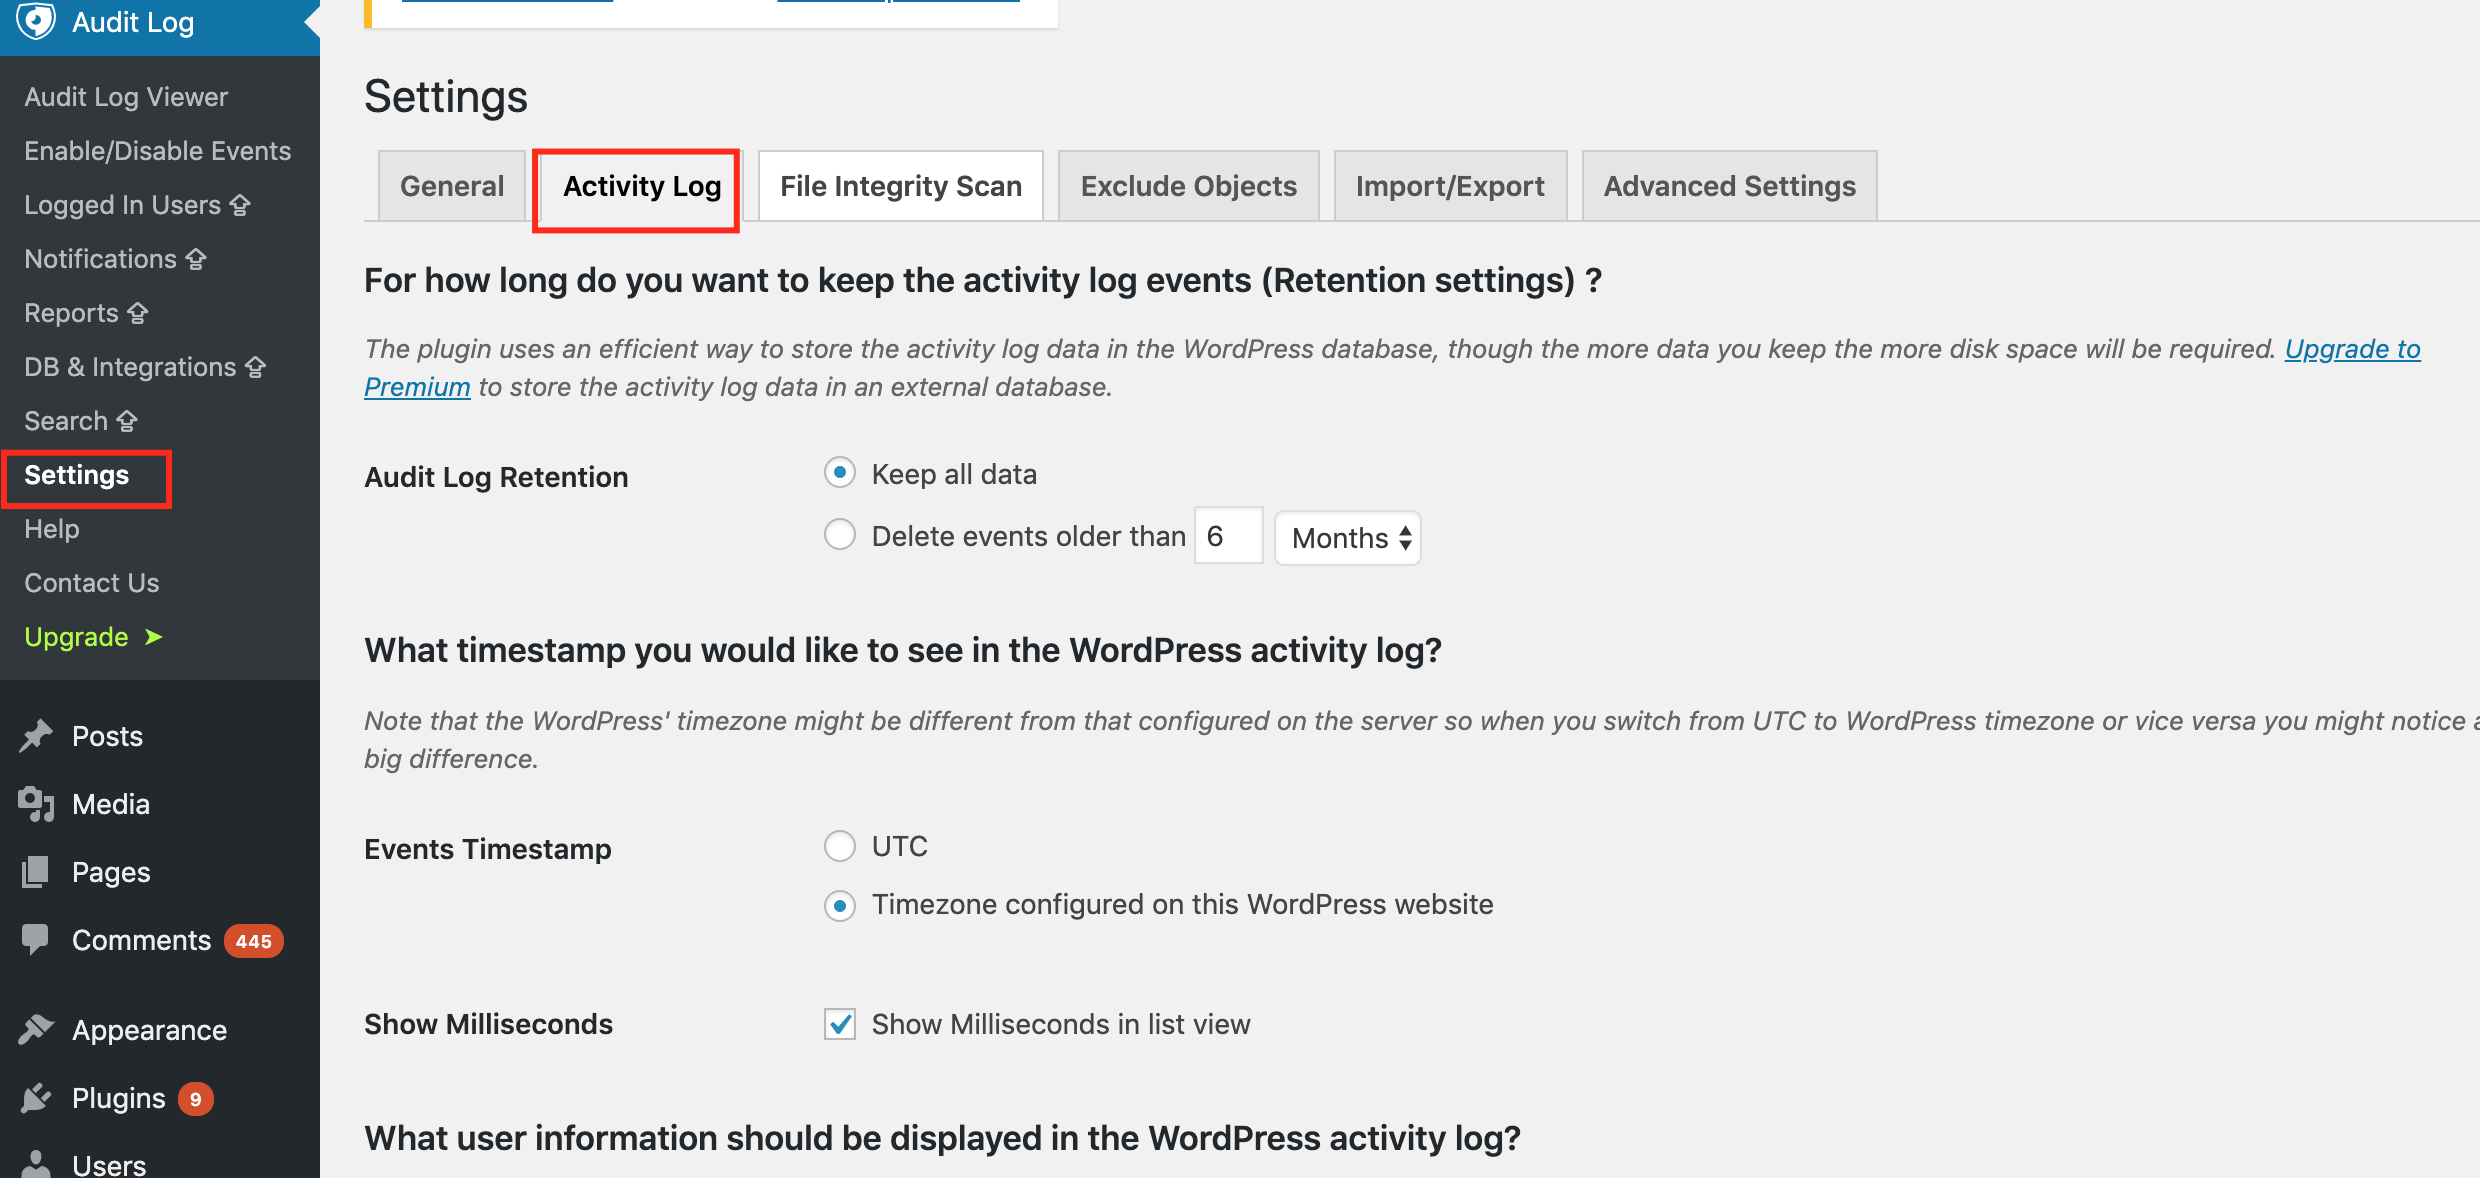This screenshot has height=1178, width=2480.
Task: Click the 445 comments count badge
Action: (x=254, y=941)
